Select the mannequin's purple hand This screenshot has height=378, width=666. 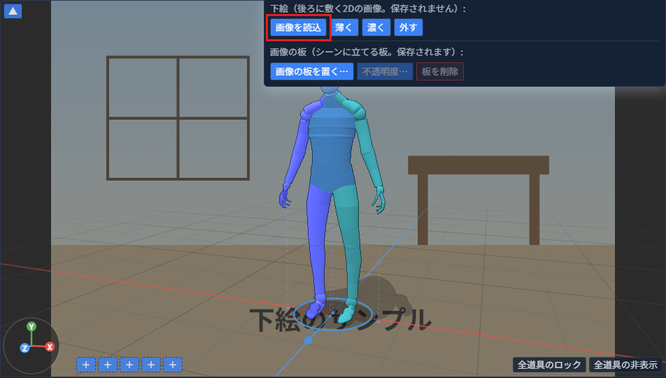tap(284, 197)
